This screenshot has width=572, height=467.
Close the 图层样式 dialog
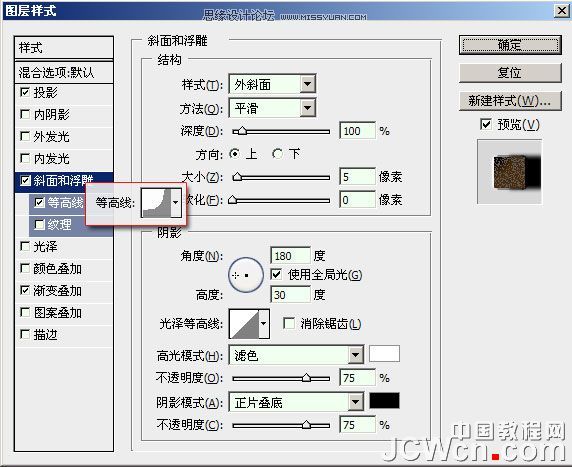pos(562,11)
